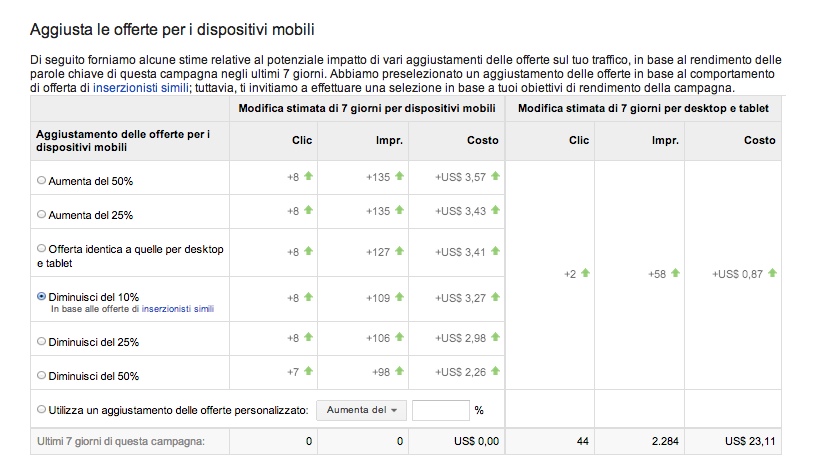Image resolution: width=816 pixels, height=471 pixels.
Task: Click the green arrow beside +7 clicks
Action: [308, 372]
